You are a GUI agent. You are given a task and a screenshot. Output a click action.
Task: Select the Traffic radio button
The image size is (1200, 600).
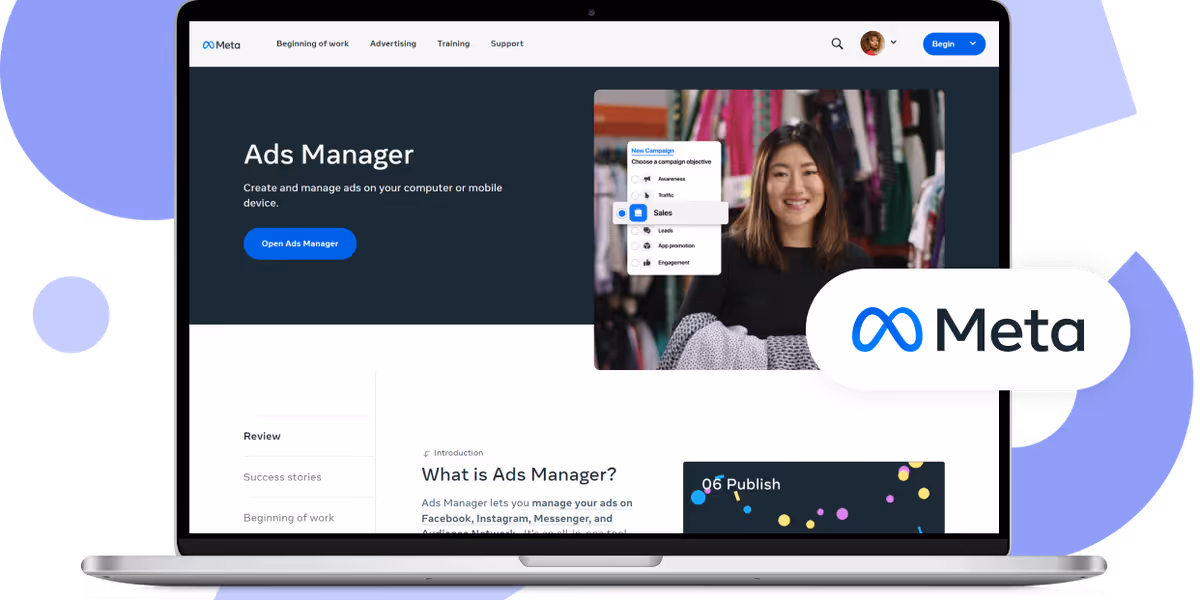click(x=634, y=195)
